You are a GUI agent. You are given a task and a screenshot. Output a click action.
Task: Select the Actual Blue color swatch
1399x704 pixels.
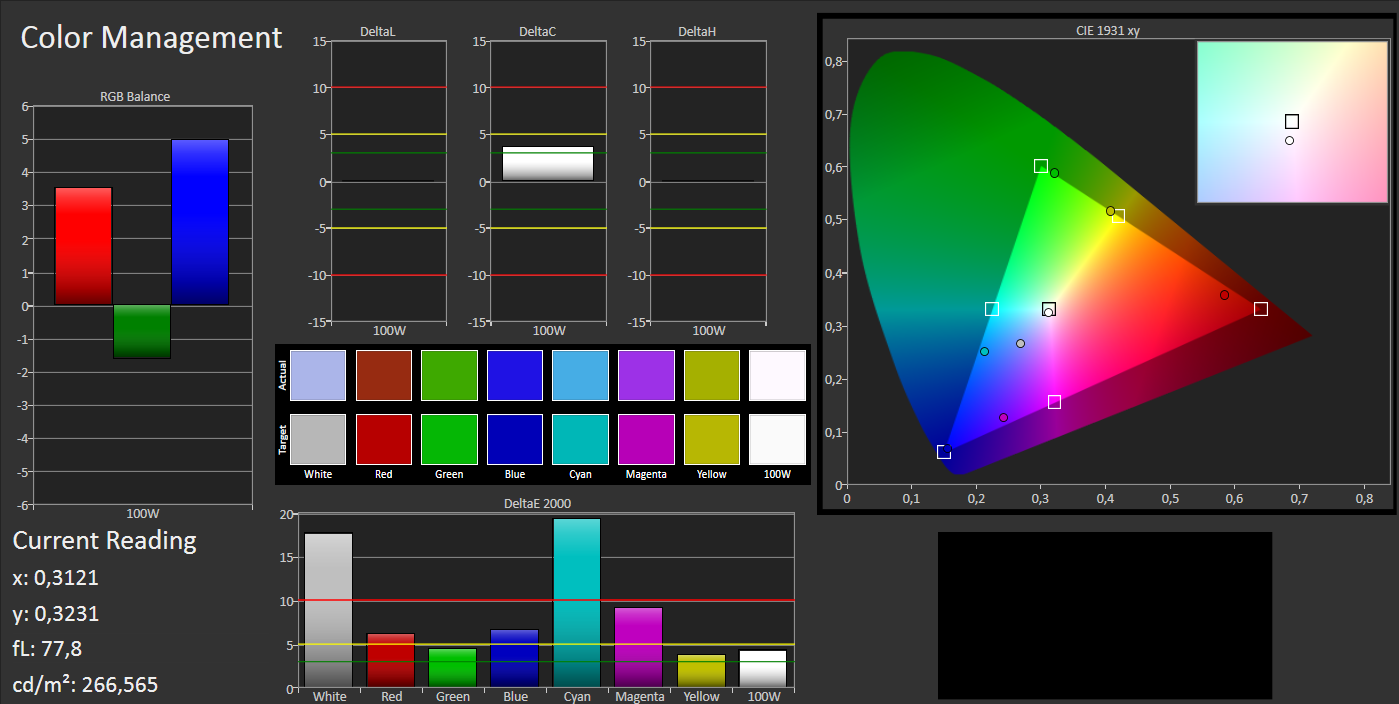point(515,375)
